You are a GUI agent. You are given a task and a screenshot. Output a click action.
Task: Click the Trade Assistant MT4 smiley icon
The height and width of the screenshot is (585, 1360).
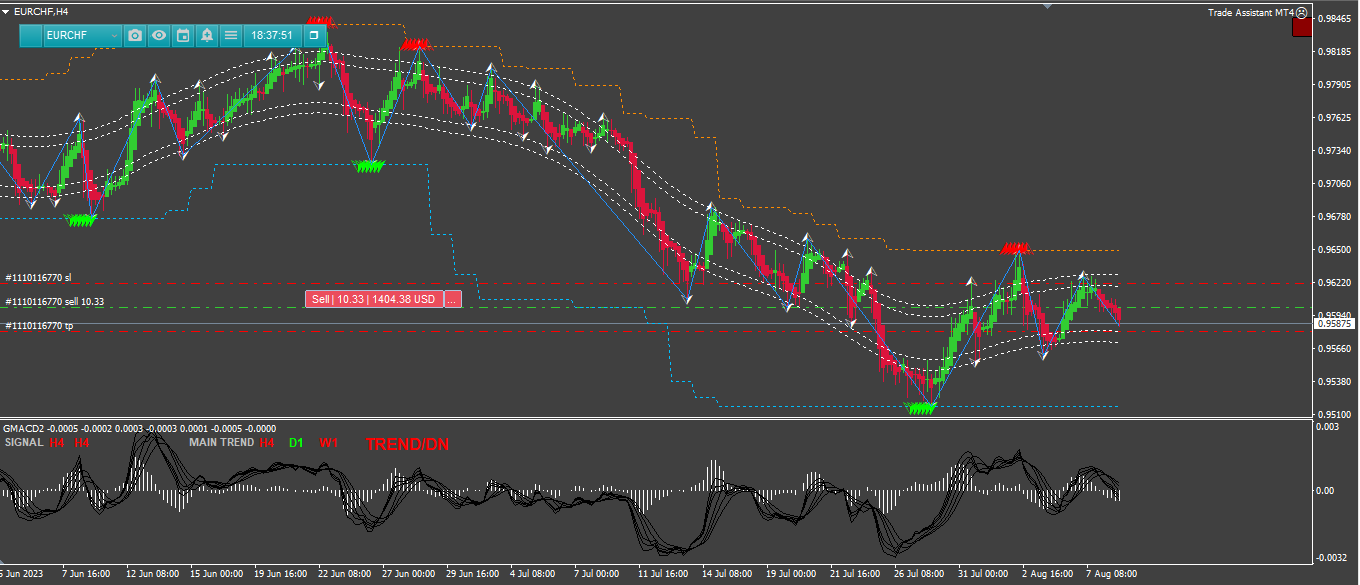tap(1302, 13)
